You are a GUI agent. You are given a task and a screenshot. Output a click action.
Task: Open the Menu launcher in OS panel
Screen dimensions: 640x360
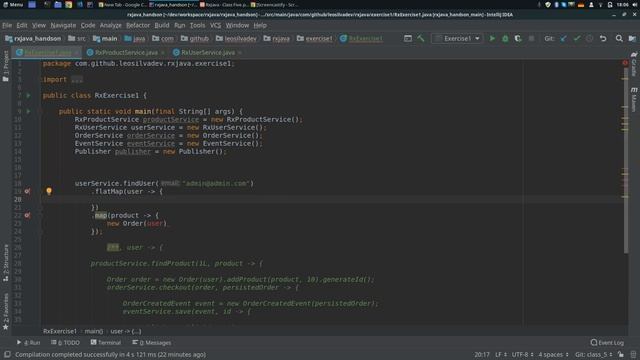13,4
